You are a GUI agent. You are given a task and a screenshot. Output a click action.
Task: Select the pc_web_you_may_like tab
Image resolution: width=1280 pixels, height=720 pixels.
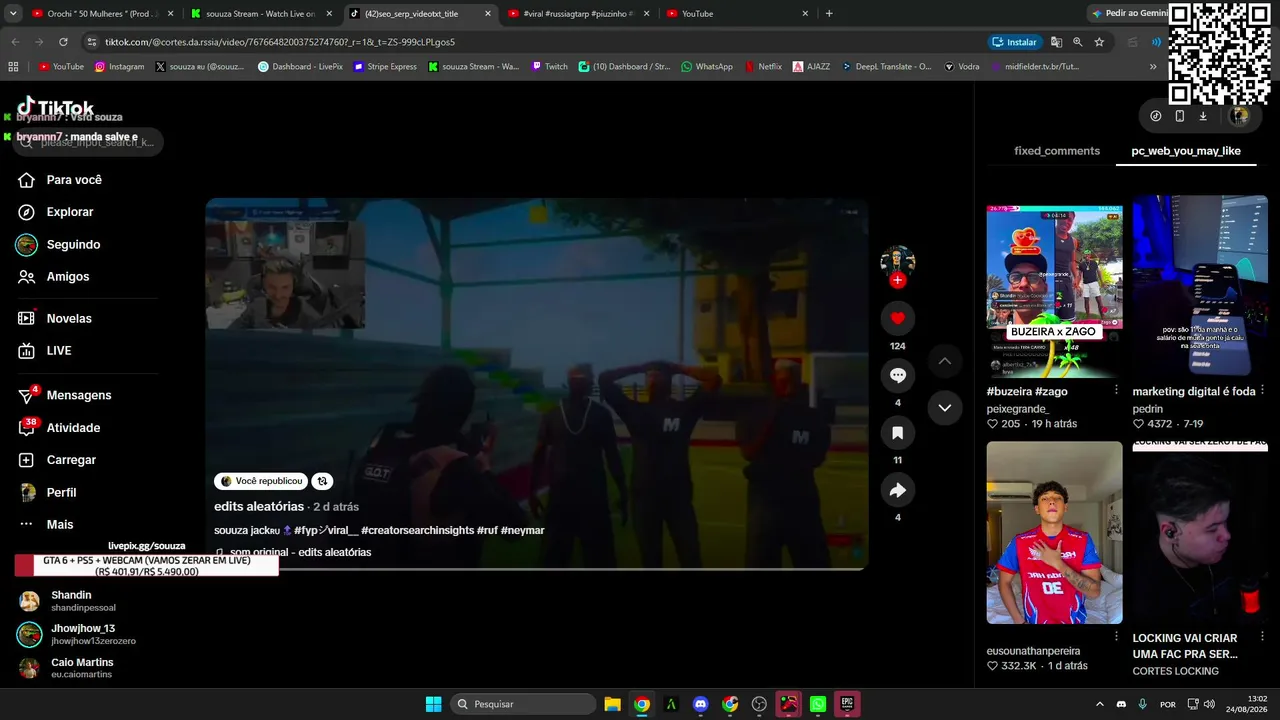tap(1186, 151)
